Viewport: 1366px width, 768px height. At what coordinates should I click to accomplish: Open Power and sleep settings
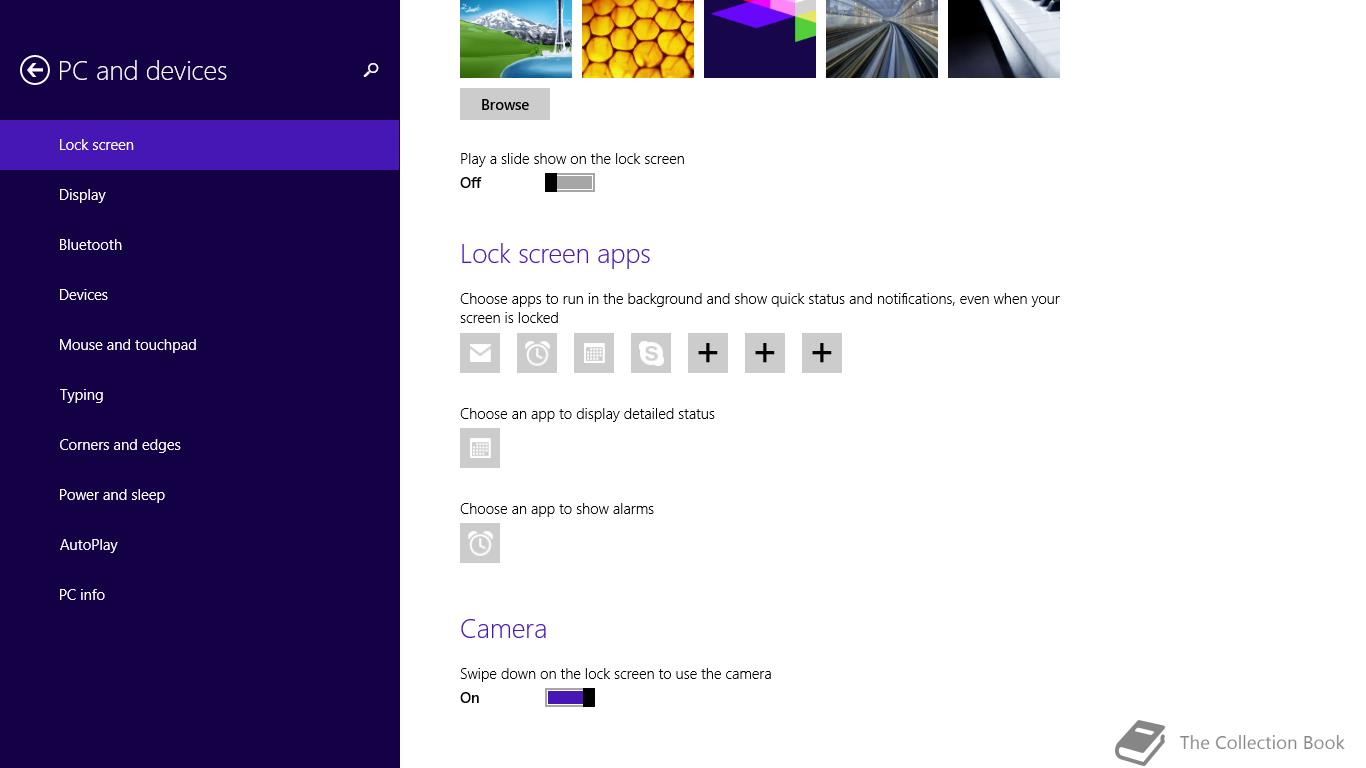[200, 495]
